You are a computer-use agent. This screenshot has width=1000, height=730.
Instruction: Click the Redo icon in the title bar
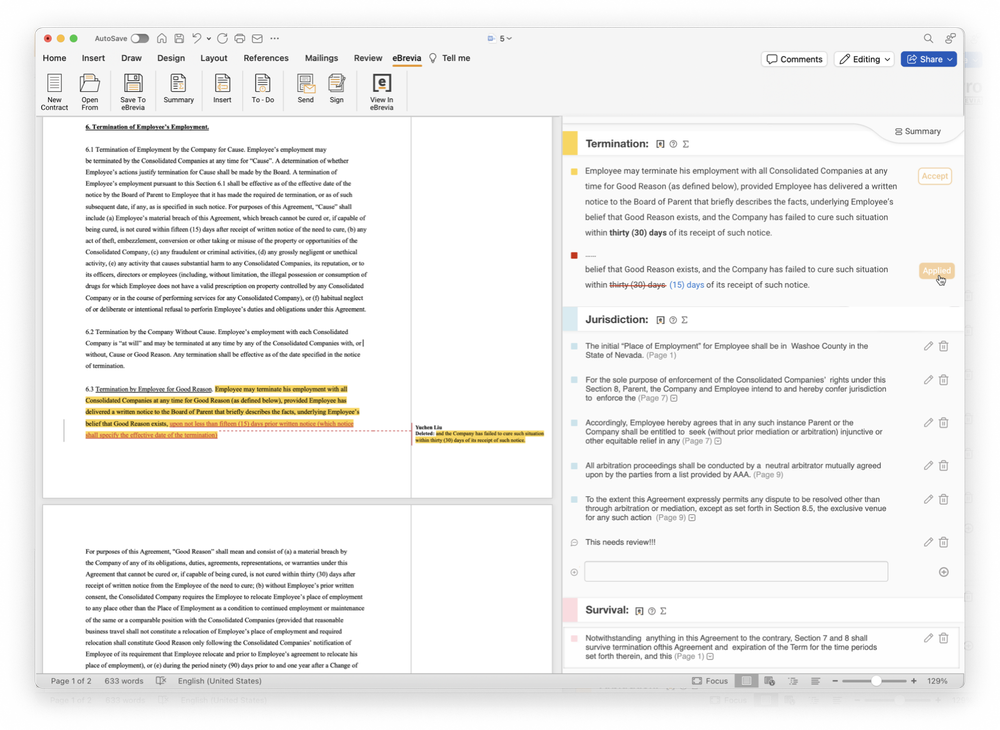pyautogui.click(x=222, y=38)
